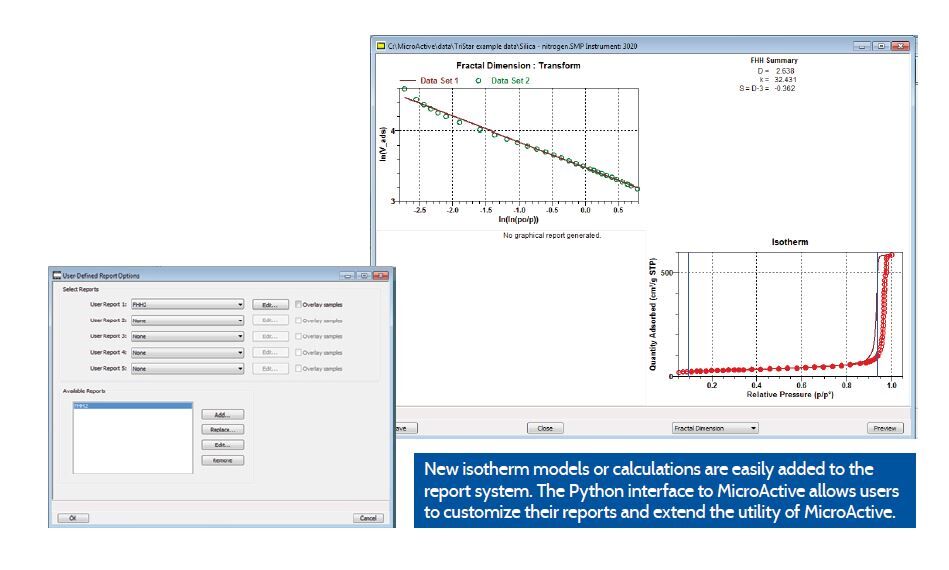Maximize the User Defined Report Options dialog
The width and height of the screenshot is (949, 570).
(x=364, y=275)
